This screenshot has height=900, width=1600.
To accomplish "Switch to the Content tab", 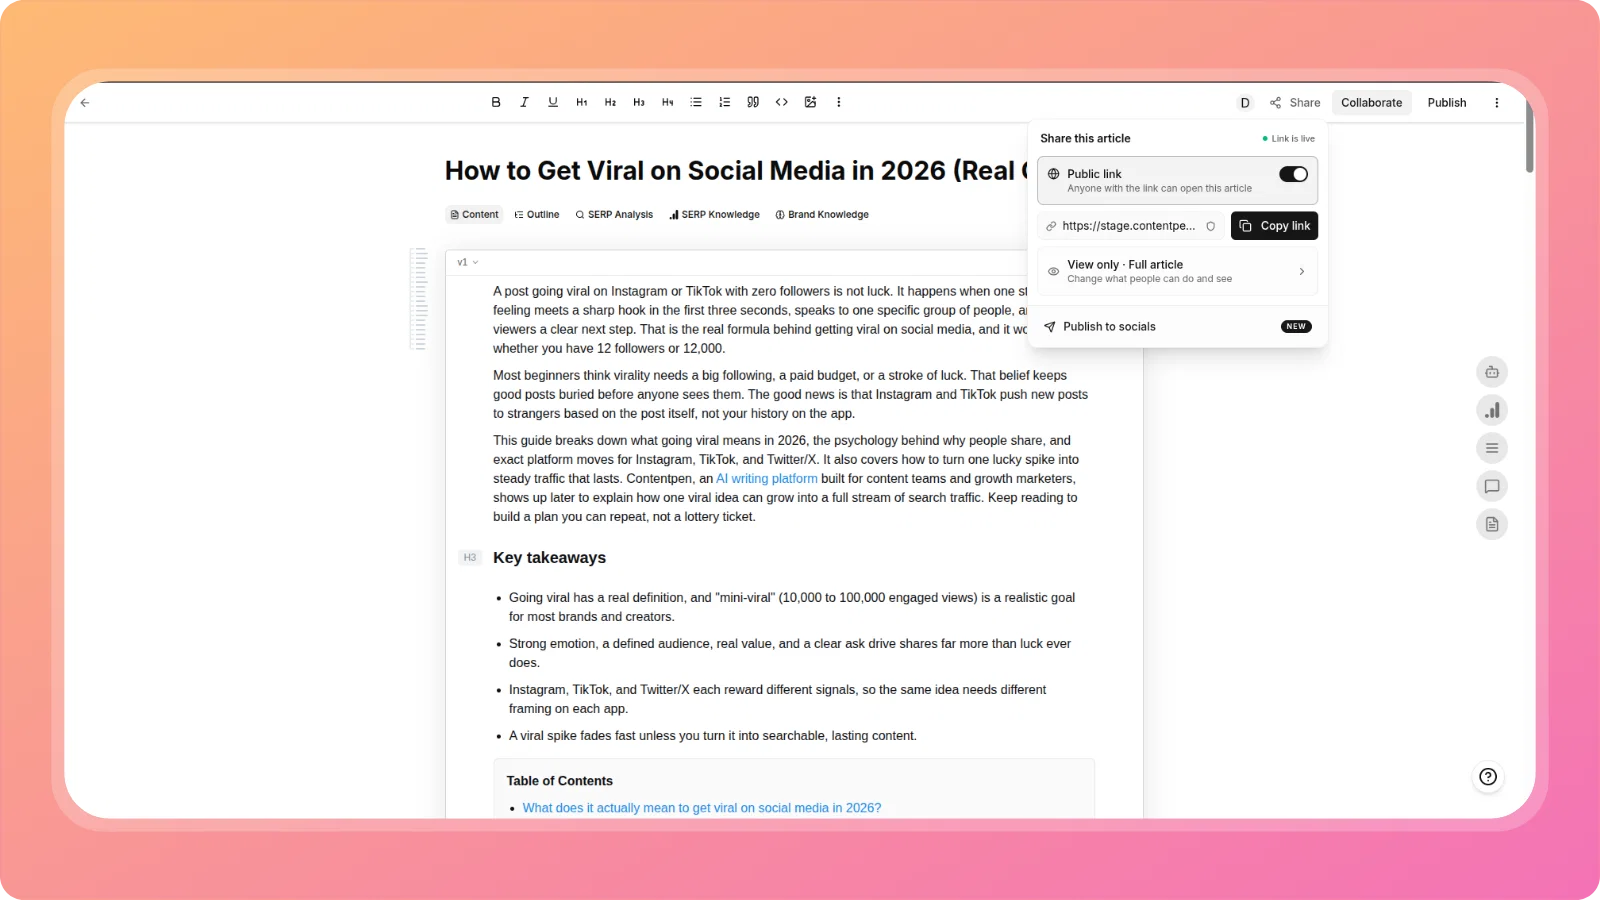I will coord(475,215).
